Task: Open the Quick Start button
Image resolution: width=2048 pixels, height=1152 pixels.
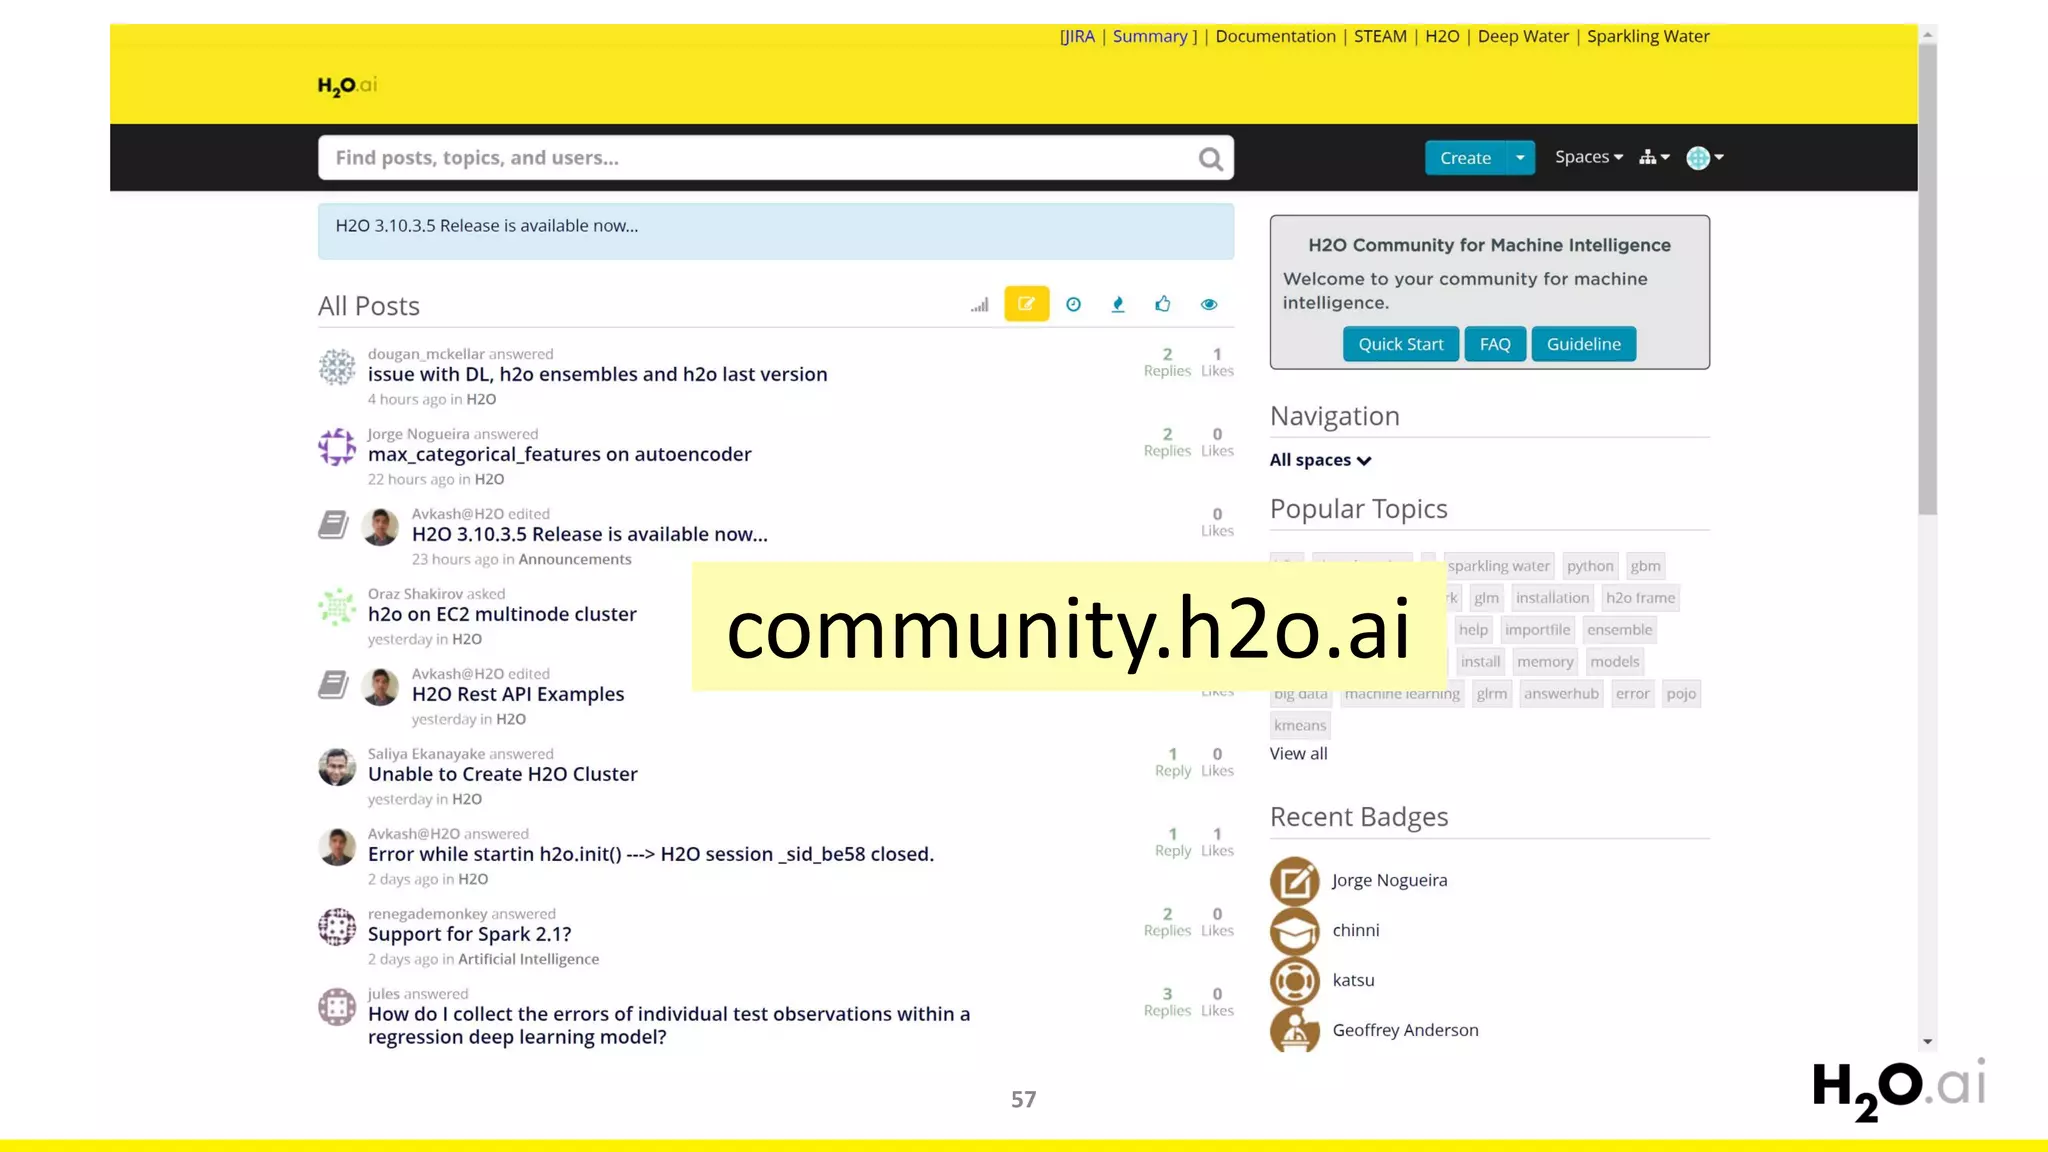Action: 1400,344
